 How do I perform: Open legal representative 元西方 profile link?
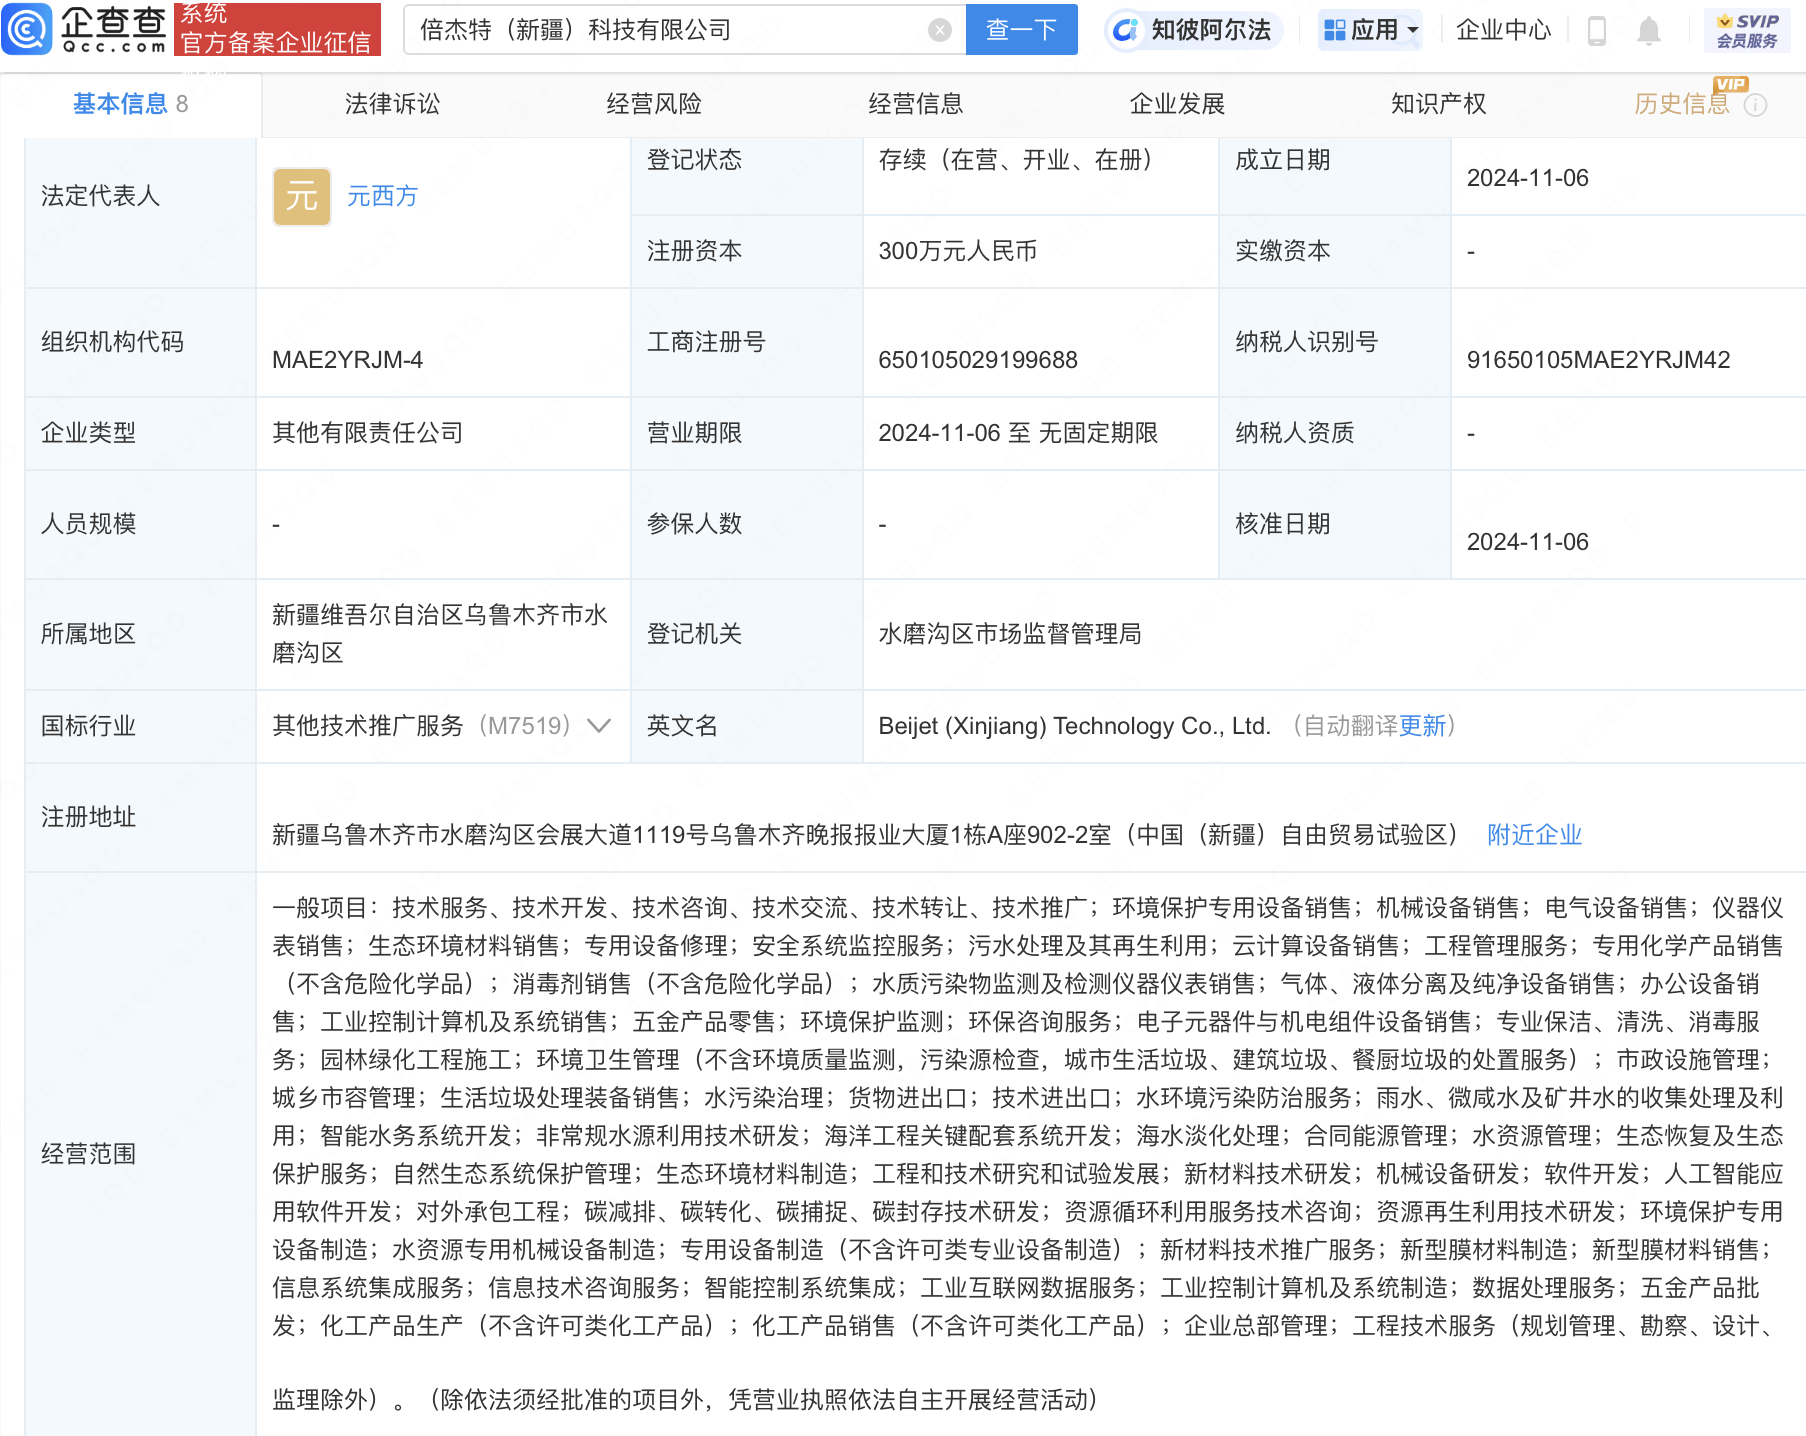(382, 196)
